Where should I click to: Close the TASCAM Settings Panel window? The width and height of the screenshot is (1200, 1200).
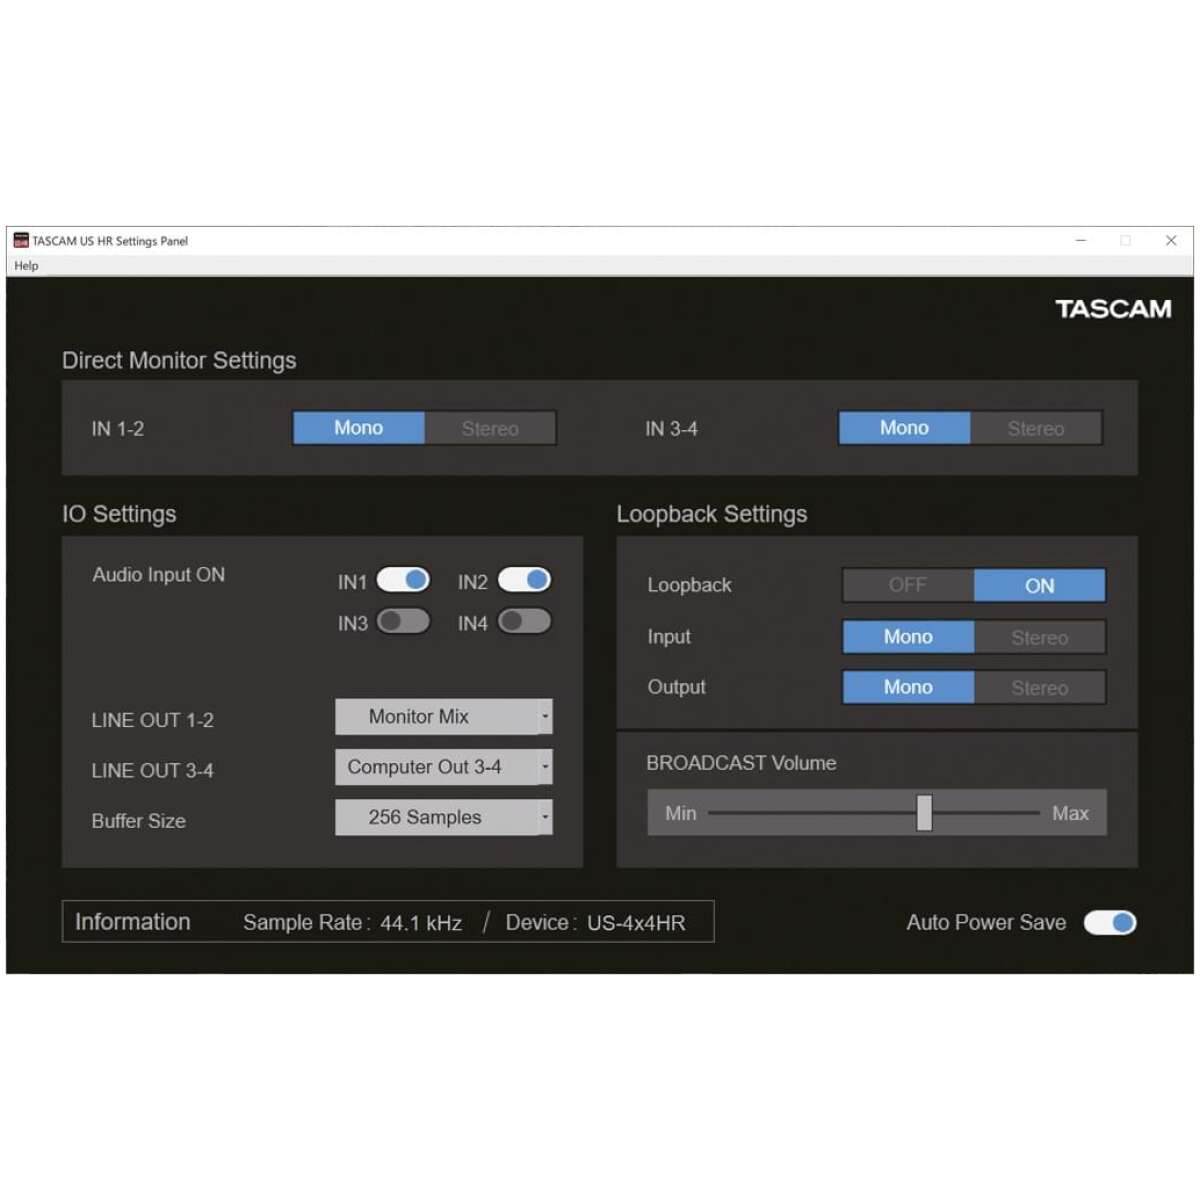pyautogui.click(x=1171, y=240)
